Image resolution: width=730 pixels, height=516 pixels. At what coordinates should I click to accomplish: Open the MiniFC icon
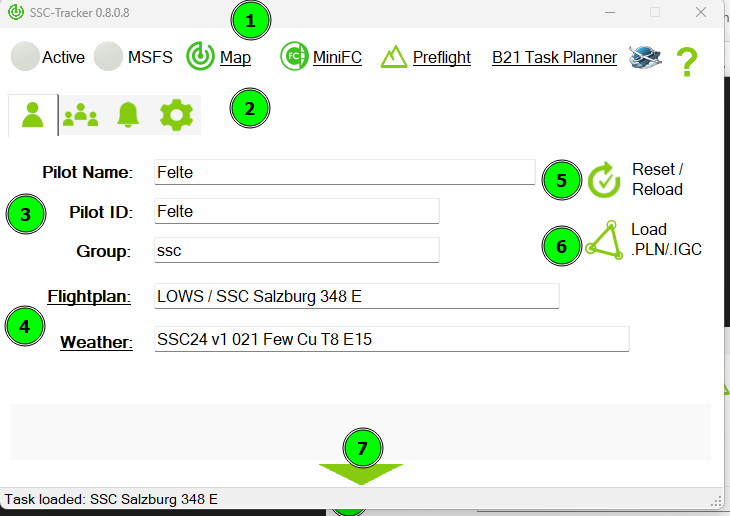[294, 57]
